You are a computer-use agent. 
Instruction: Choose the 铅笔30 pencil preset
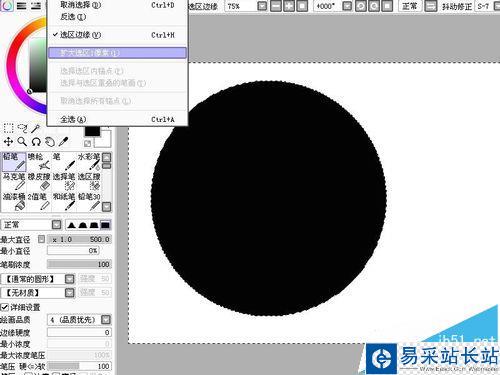[89, 202]
